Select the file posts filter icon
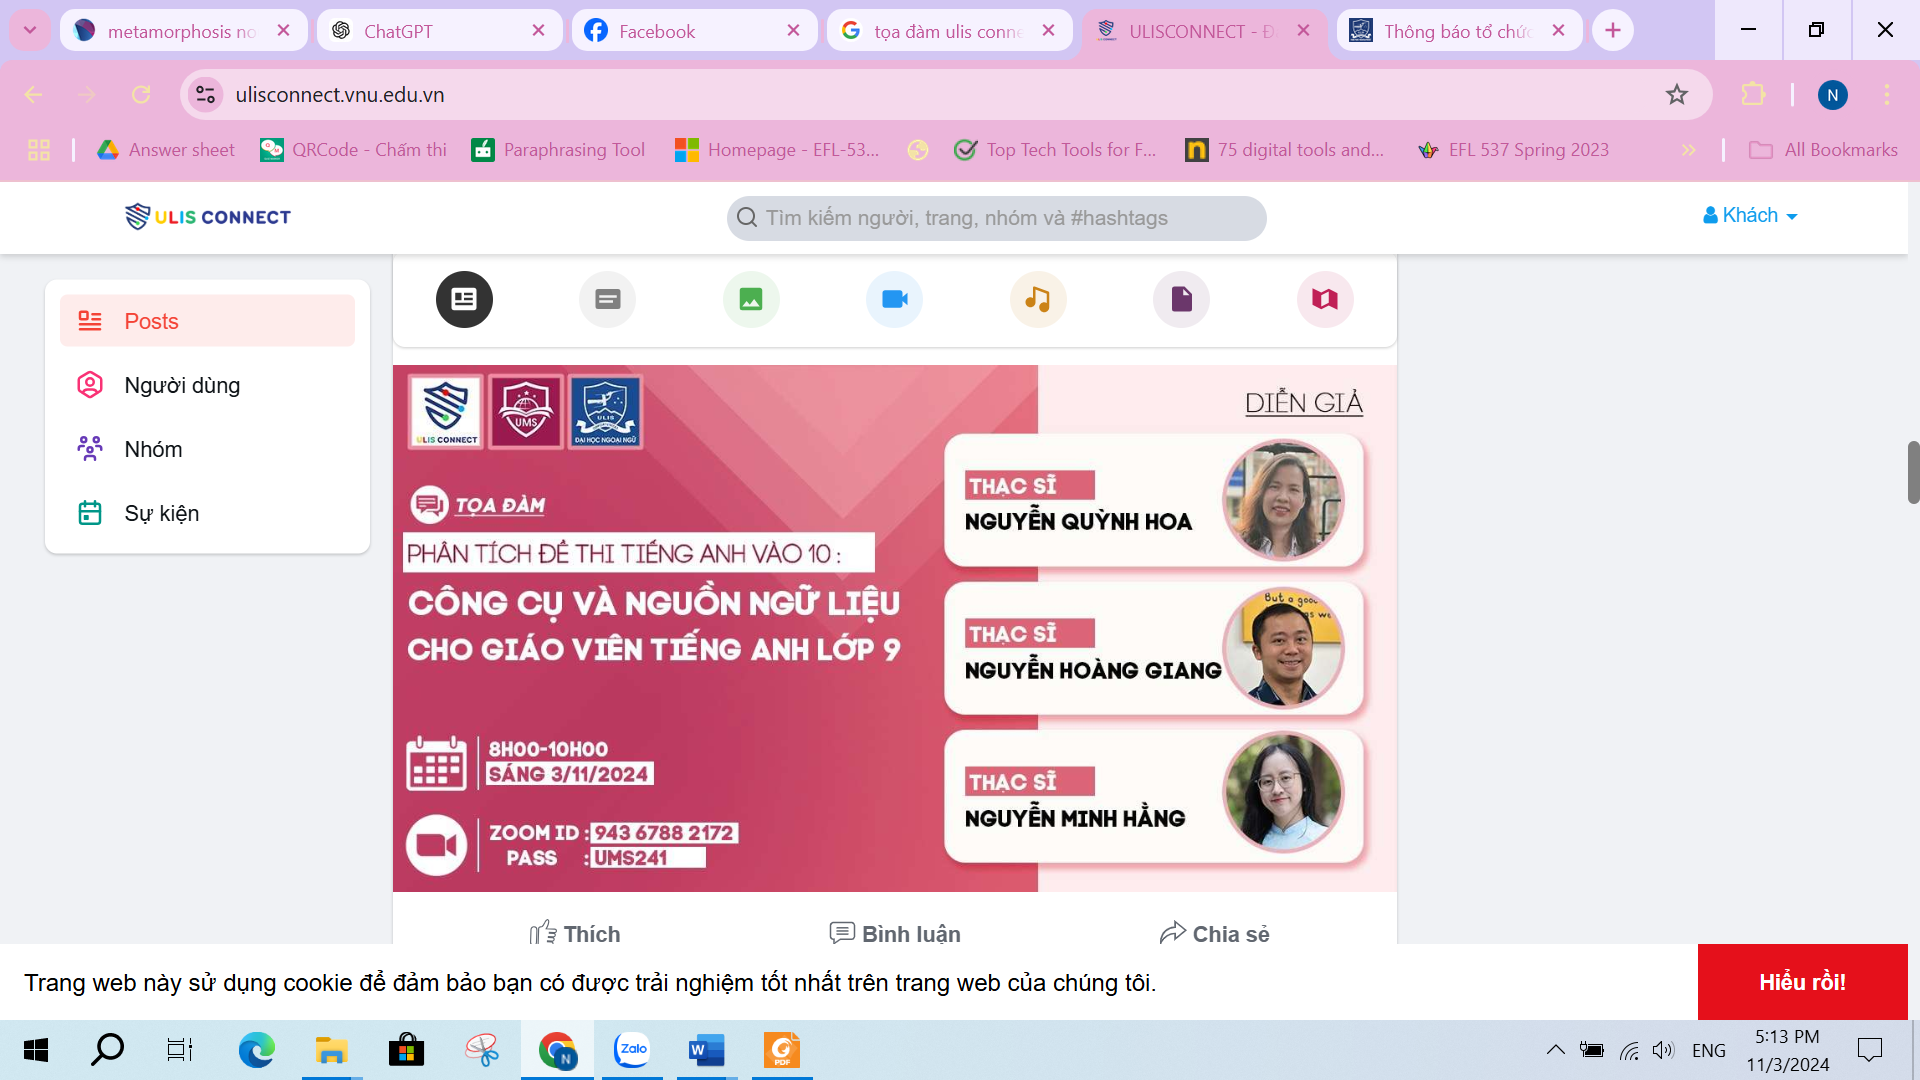This screenshot has height=1080, width=1920. coord(1181,299)
